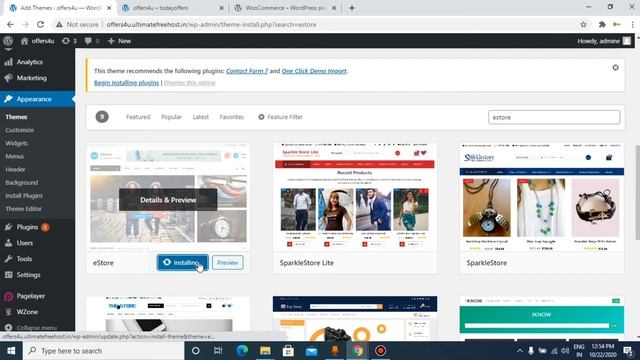
Task: Click the Installing button for eStore
Action: point(182,262)
